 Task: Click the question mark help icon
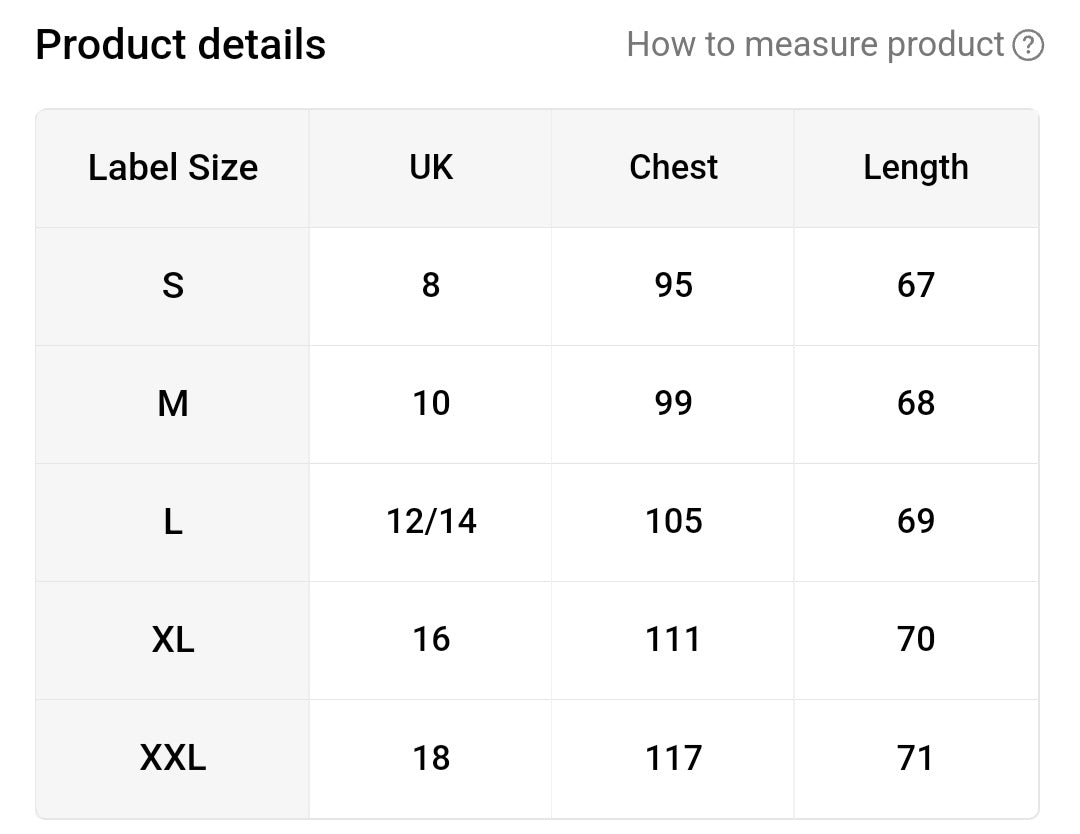pos(1028,45)
